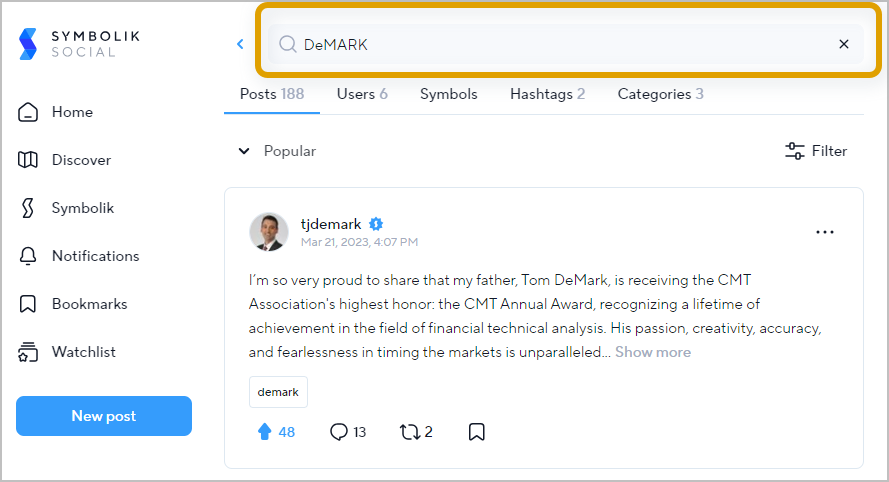Open the three-dot post options menu

pyautogui.click(x=824, y=232)
